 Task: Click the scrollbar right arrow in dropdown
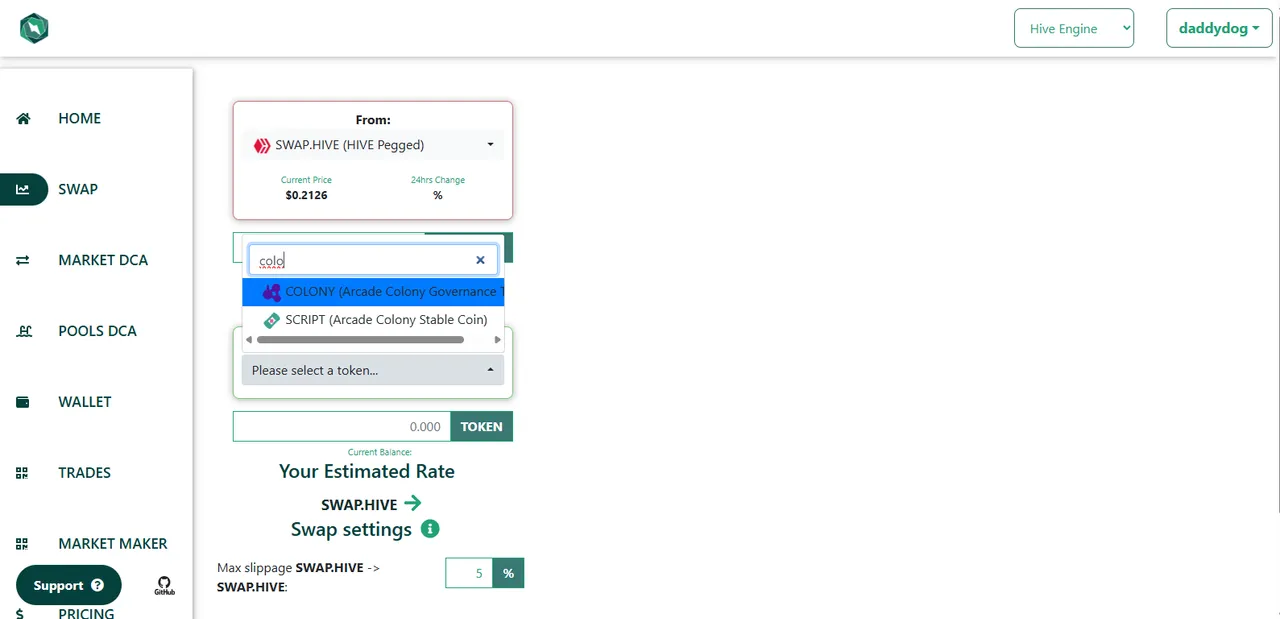(x=497, y=340)
